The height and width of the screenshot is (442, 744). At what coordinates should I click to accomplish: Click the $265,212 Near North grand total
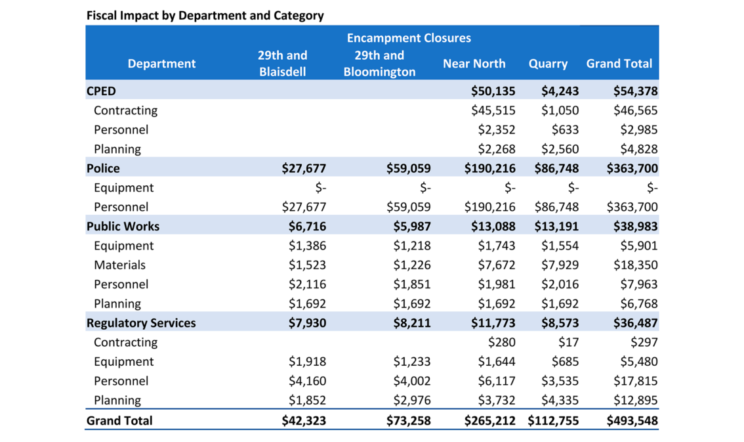[x=484, y=421]
